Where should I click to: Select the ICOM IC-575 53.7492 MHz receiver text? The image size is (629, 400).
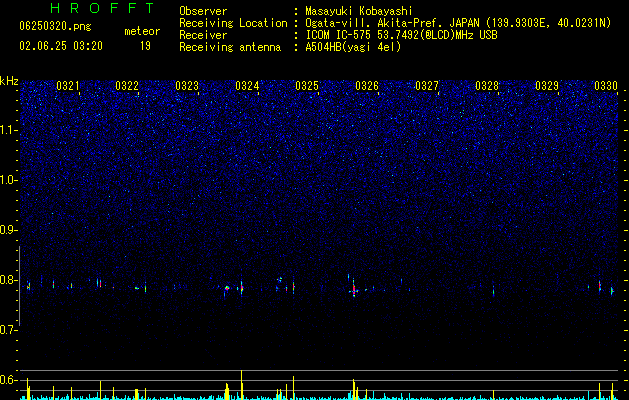[x=401, y=35]
